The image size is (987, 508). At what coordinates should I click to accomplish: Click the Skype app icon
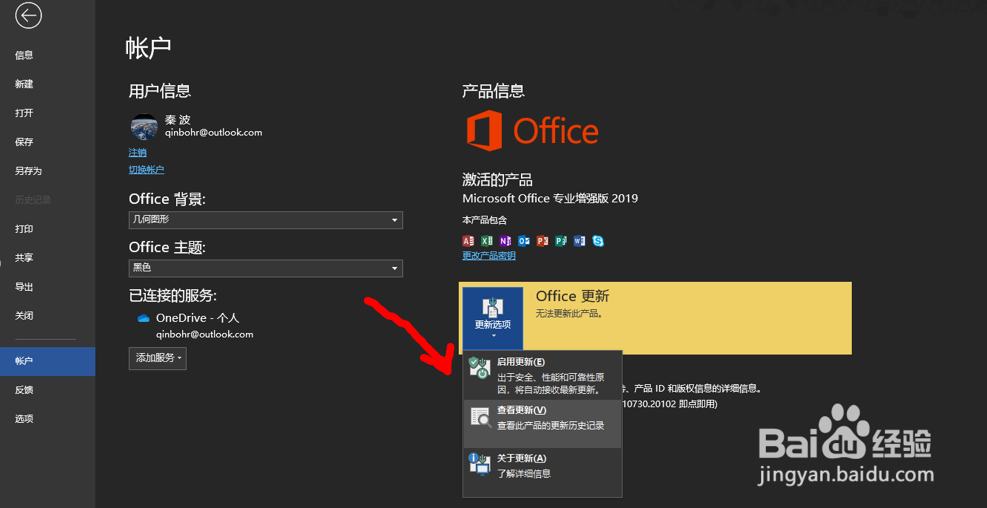pos(598,240)
